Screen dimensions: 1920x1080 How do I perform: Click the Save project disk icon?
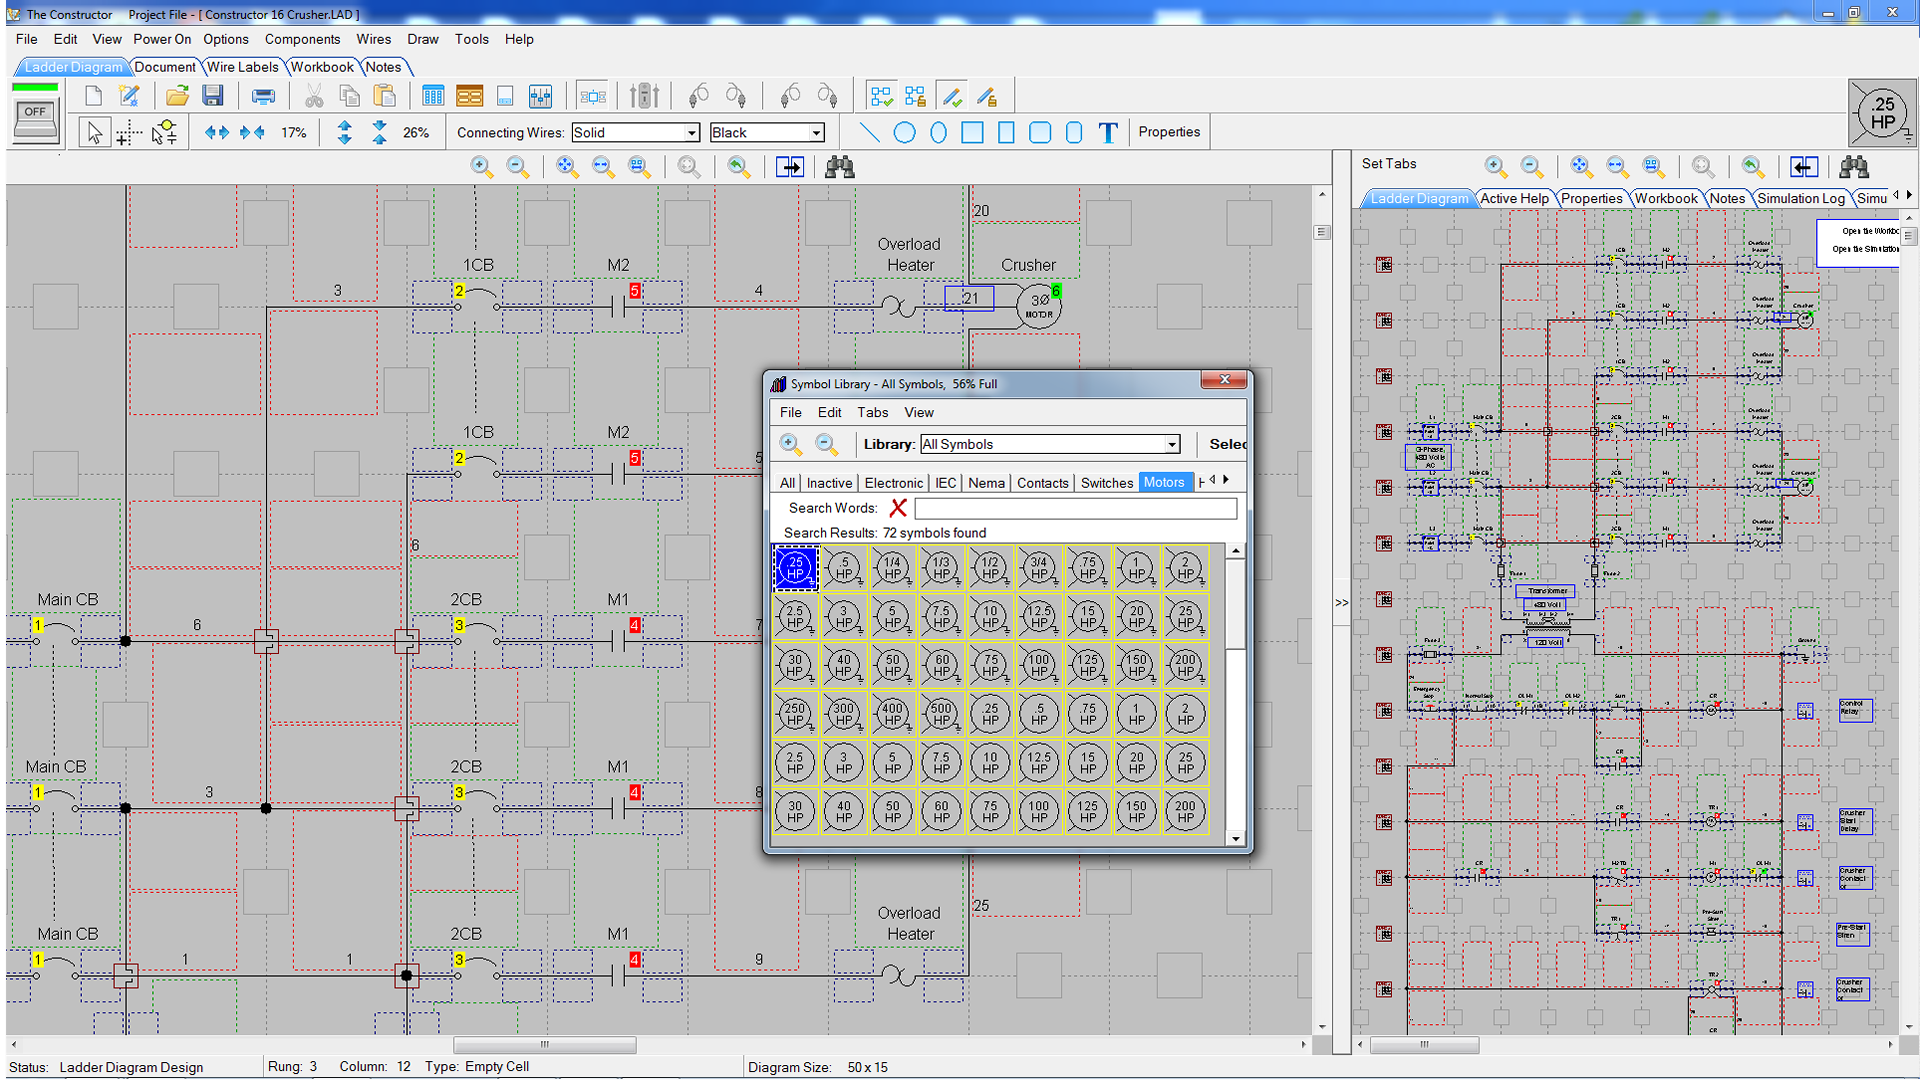tap(212, 96)
